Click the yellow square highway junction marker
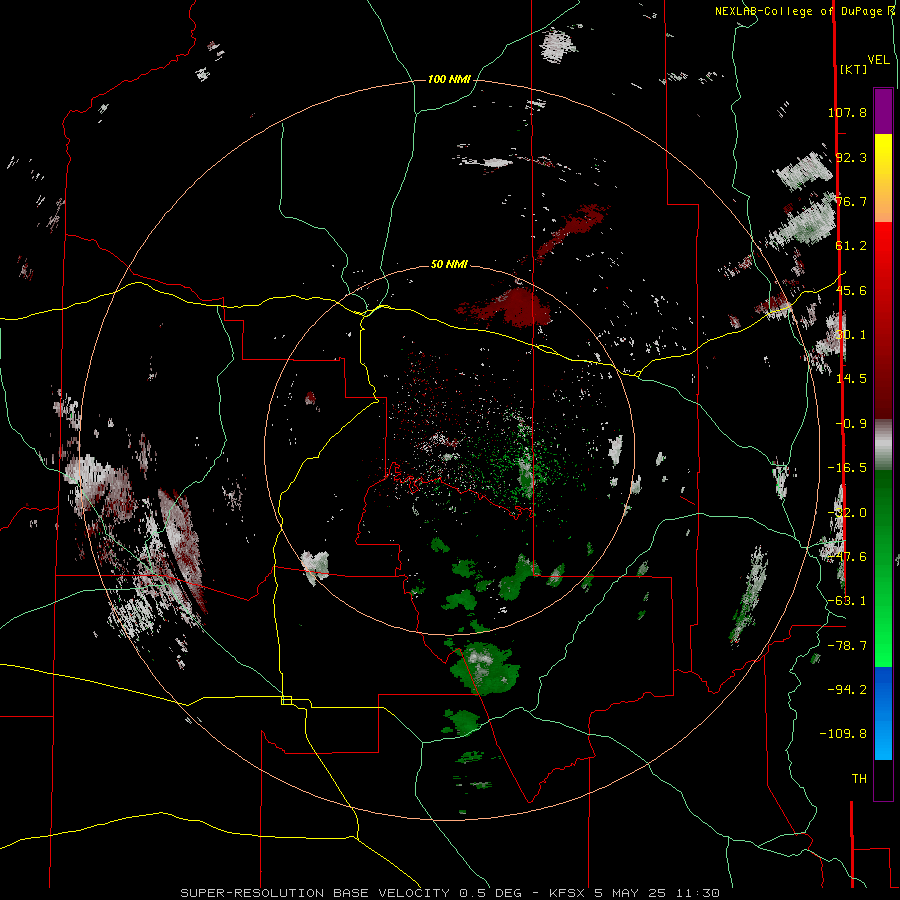Screen dimensions: 900x900 (x=286, y=700)
